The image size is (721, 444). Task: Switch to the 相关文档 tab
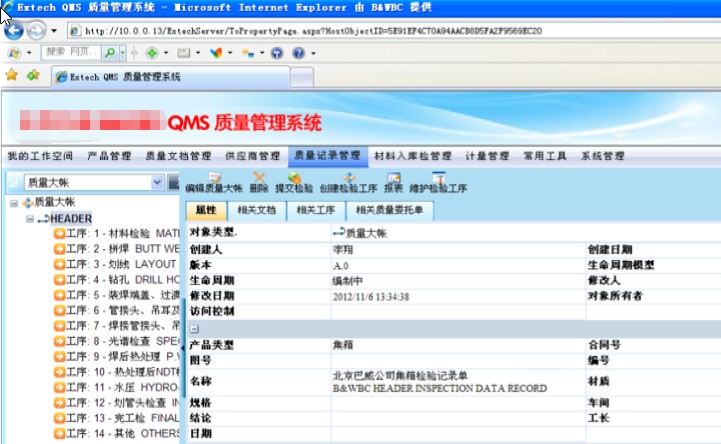[257, 211]
